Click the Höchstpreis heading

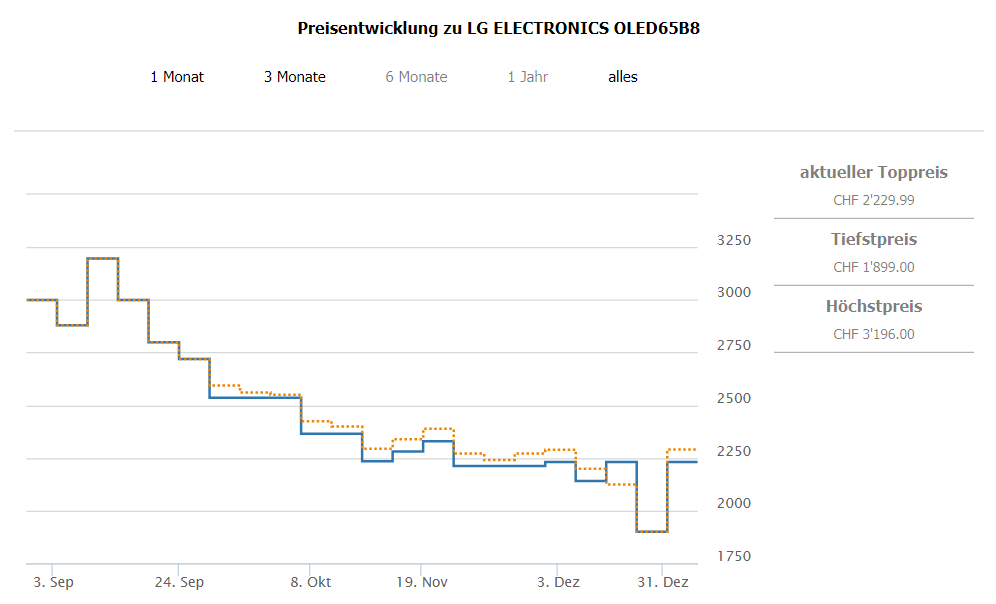pyautogui.click(x=873, y=306)
